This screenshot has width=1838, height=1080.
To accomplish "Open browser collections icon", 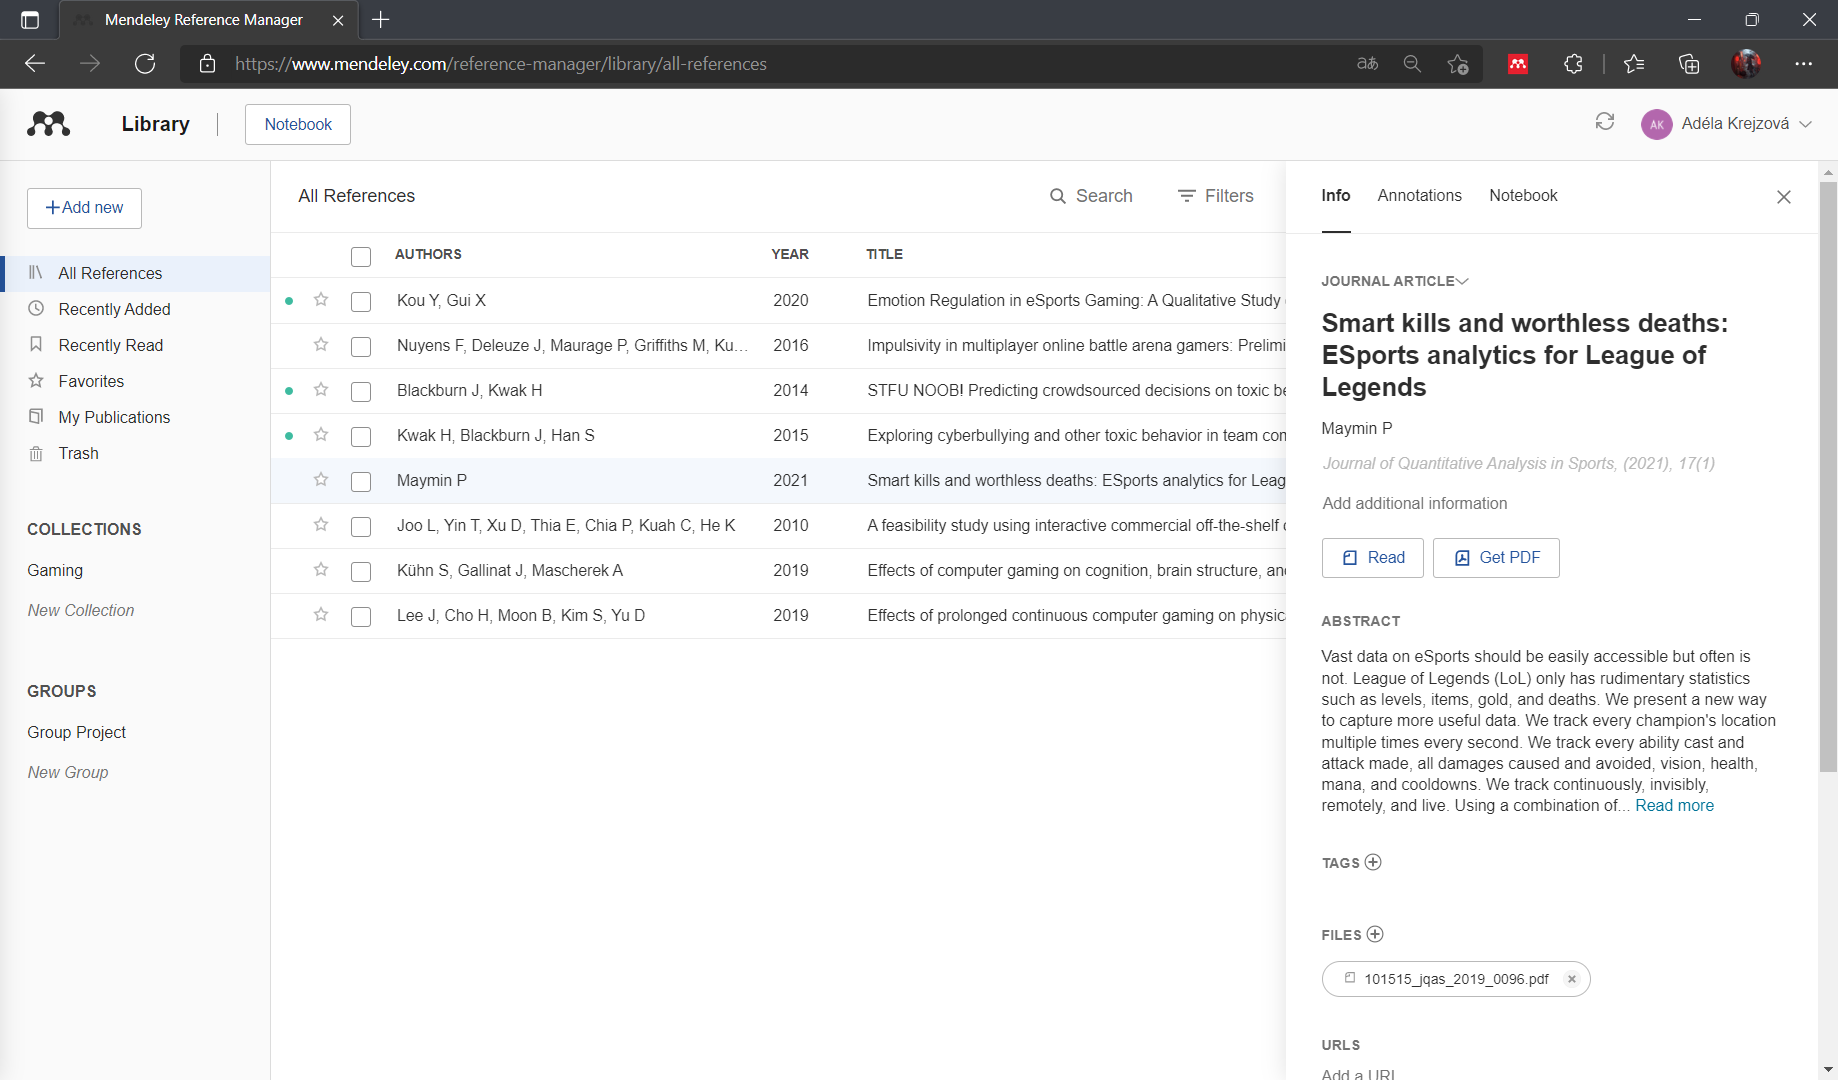I will click(1689, 64).
